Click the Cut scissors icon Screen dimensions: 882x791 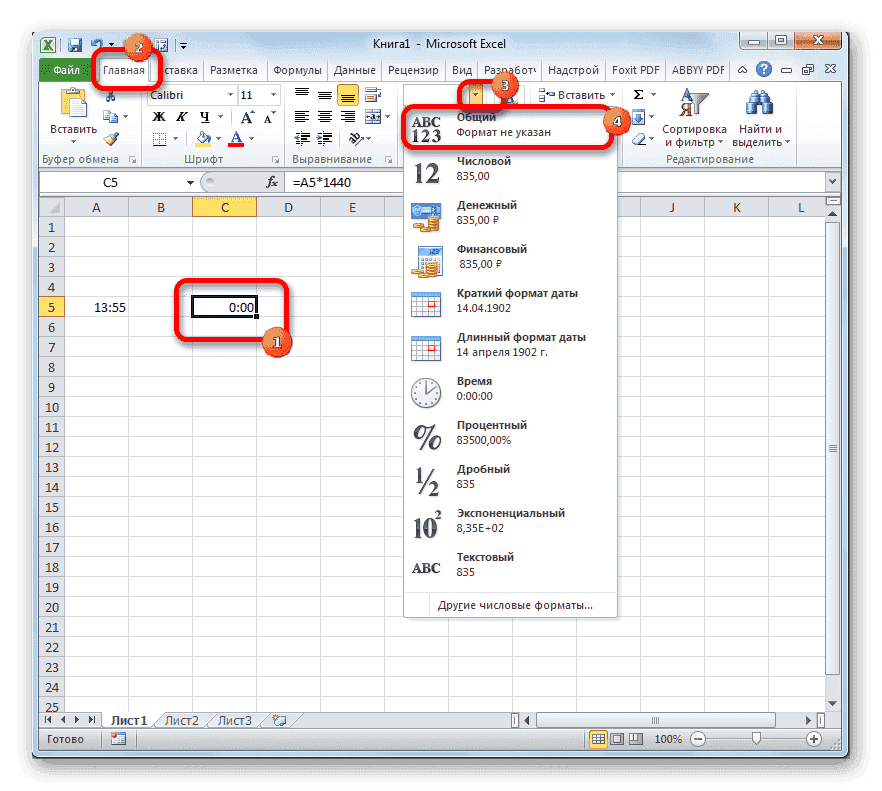110,95
